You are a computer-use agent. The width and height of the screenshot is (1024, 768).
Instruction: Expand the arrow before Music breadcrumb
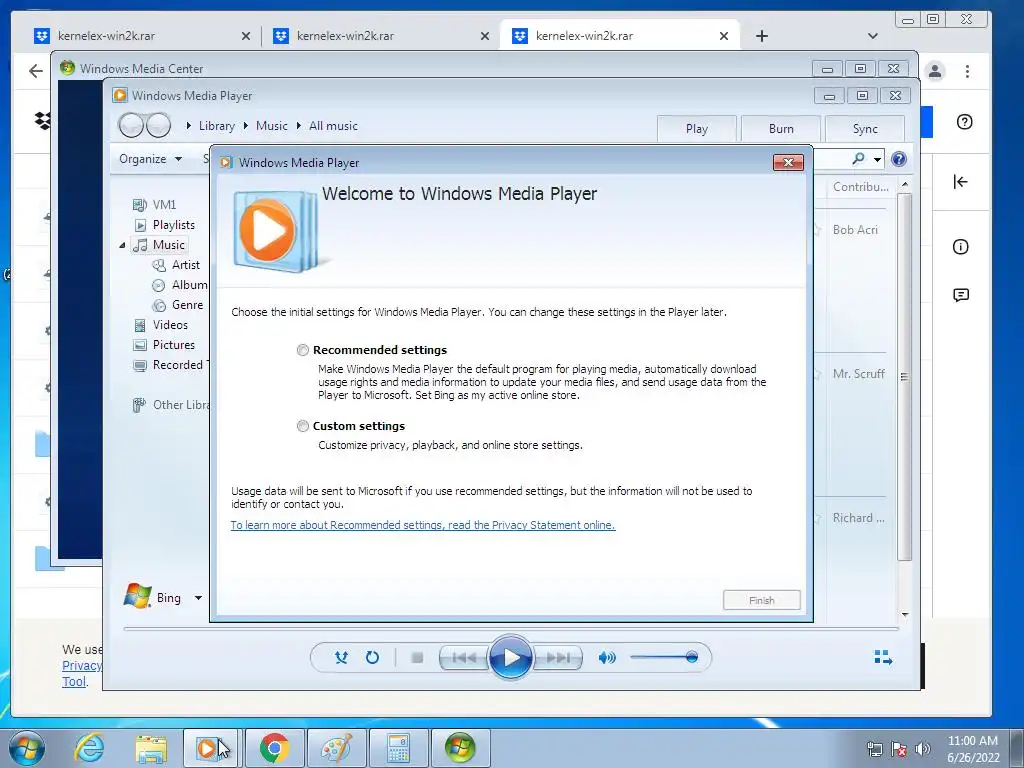[x=246, y=125]
